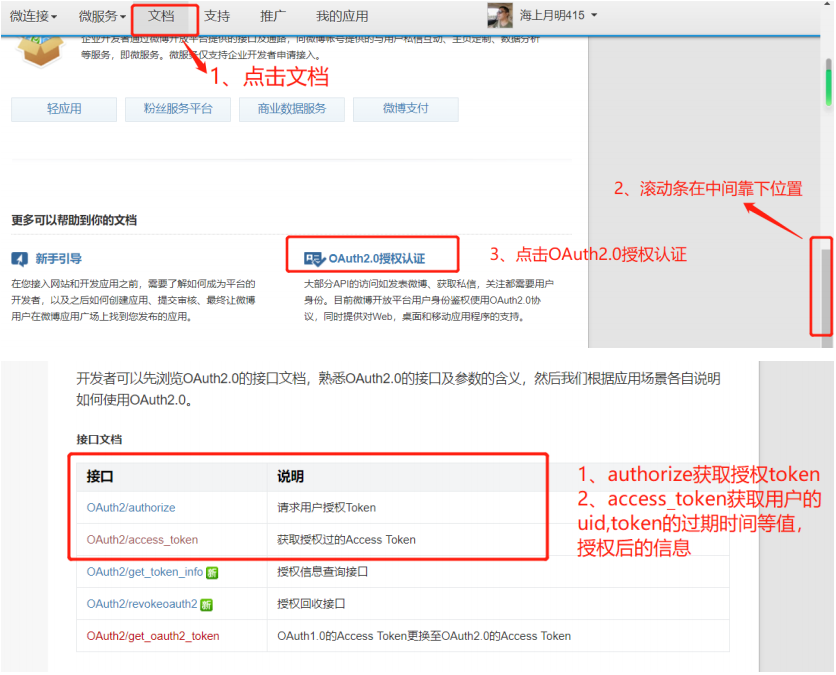
Task: Open the 支持 menu item
Action: pyautogui.click(x=217, y=17)
